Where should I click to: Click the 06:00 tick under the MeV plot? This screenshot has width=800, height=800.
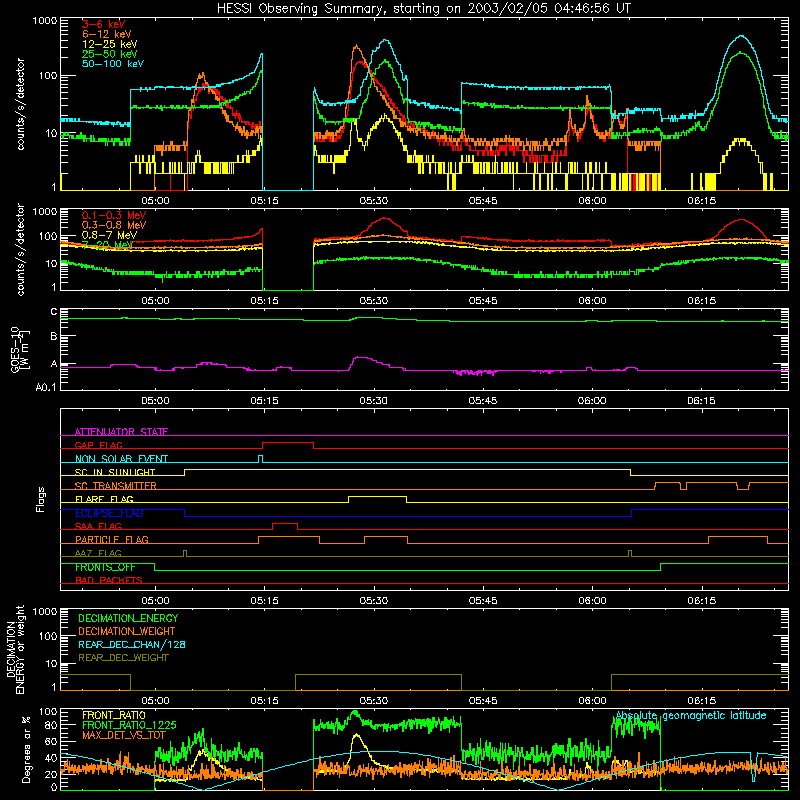click(x=592, y=301)
